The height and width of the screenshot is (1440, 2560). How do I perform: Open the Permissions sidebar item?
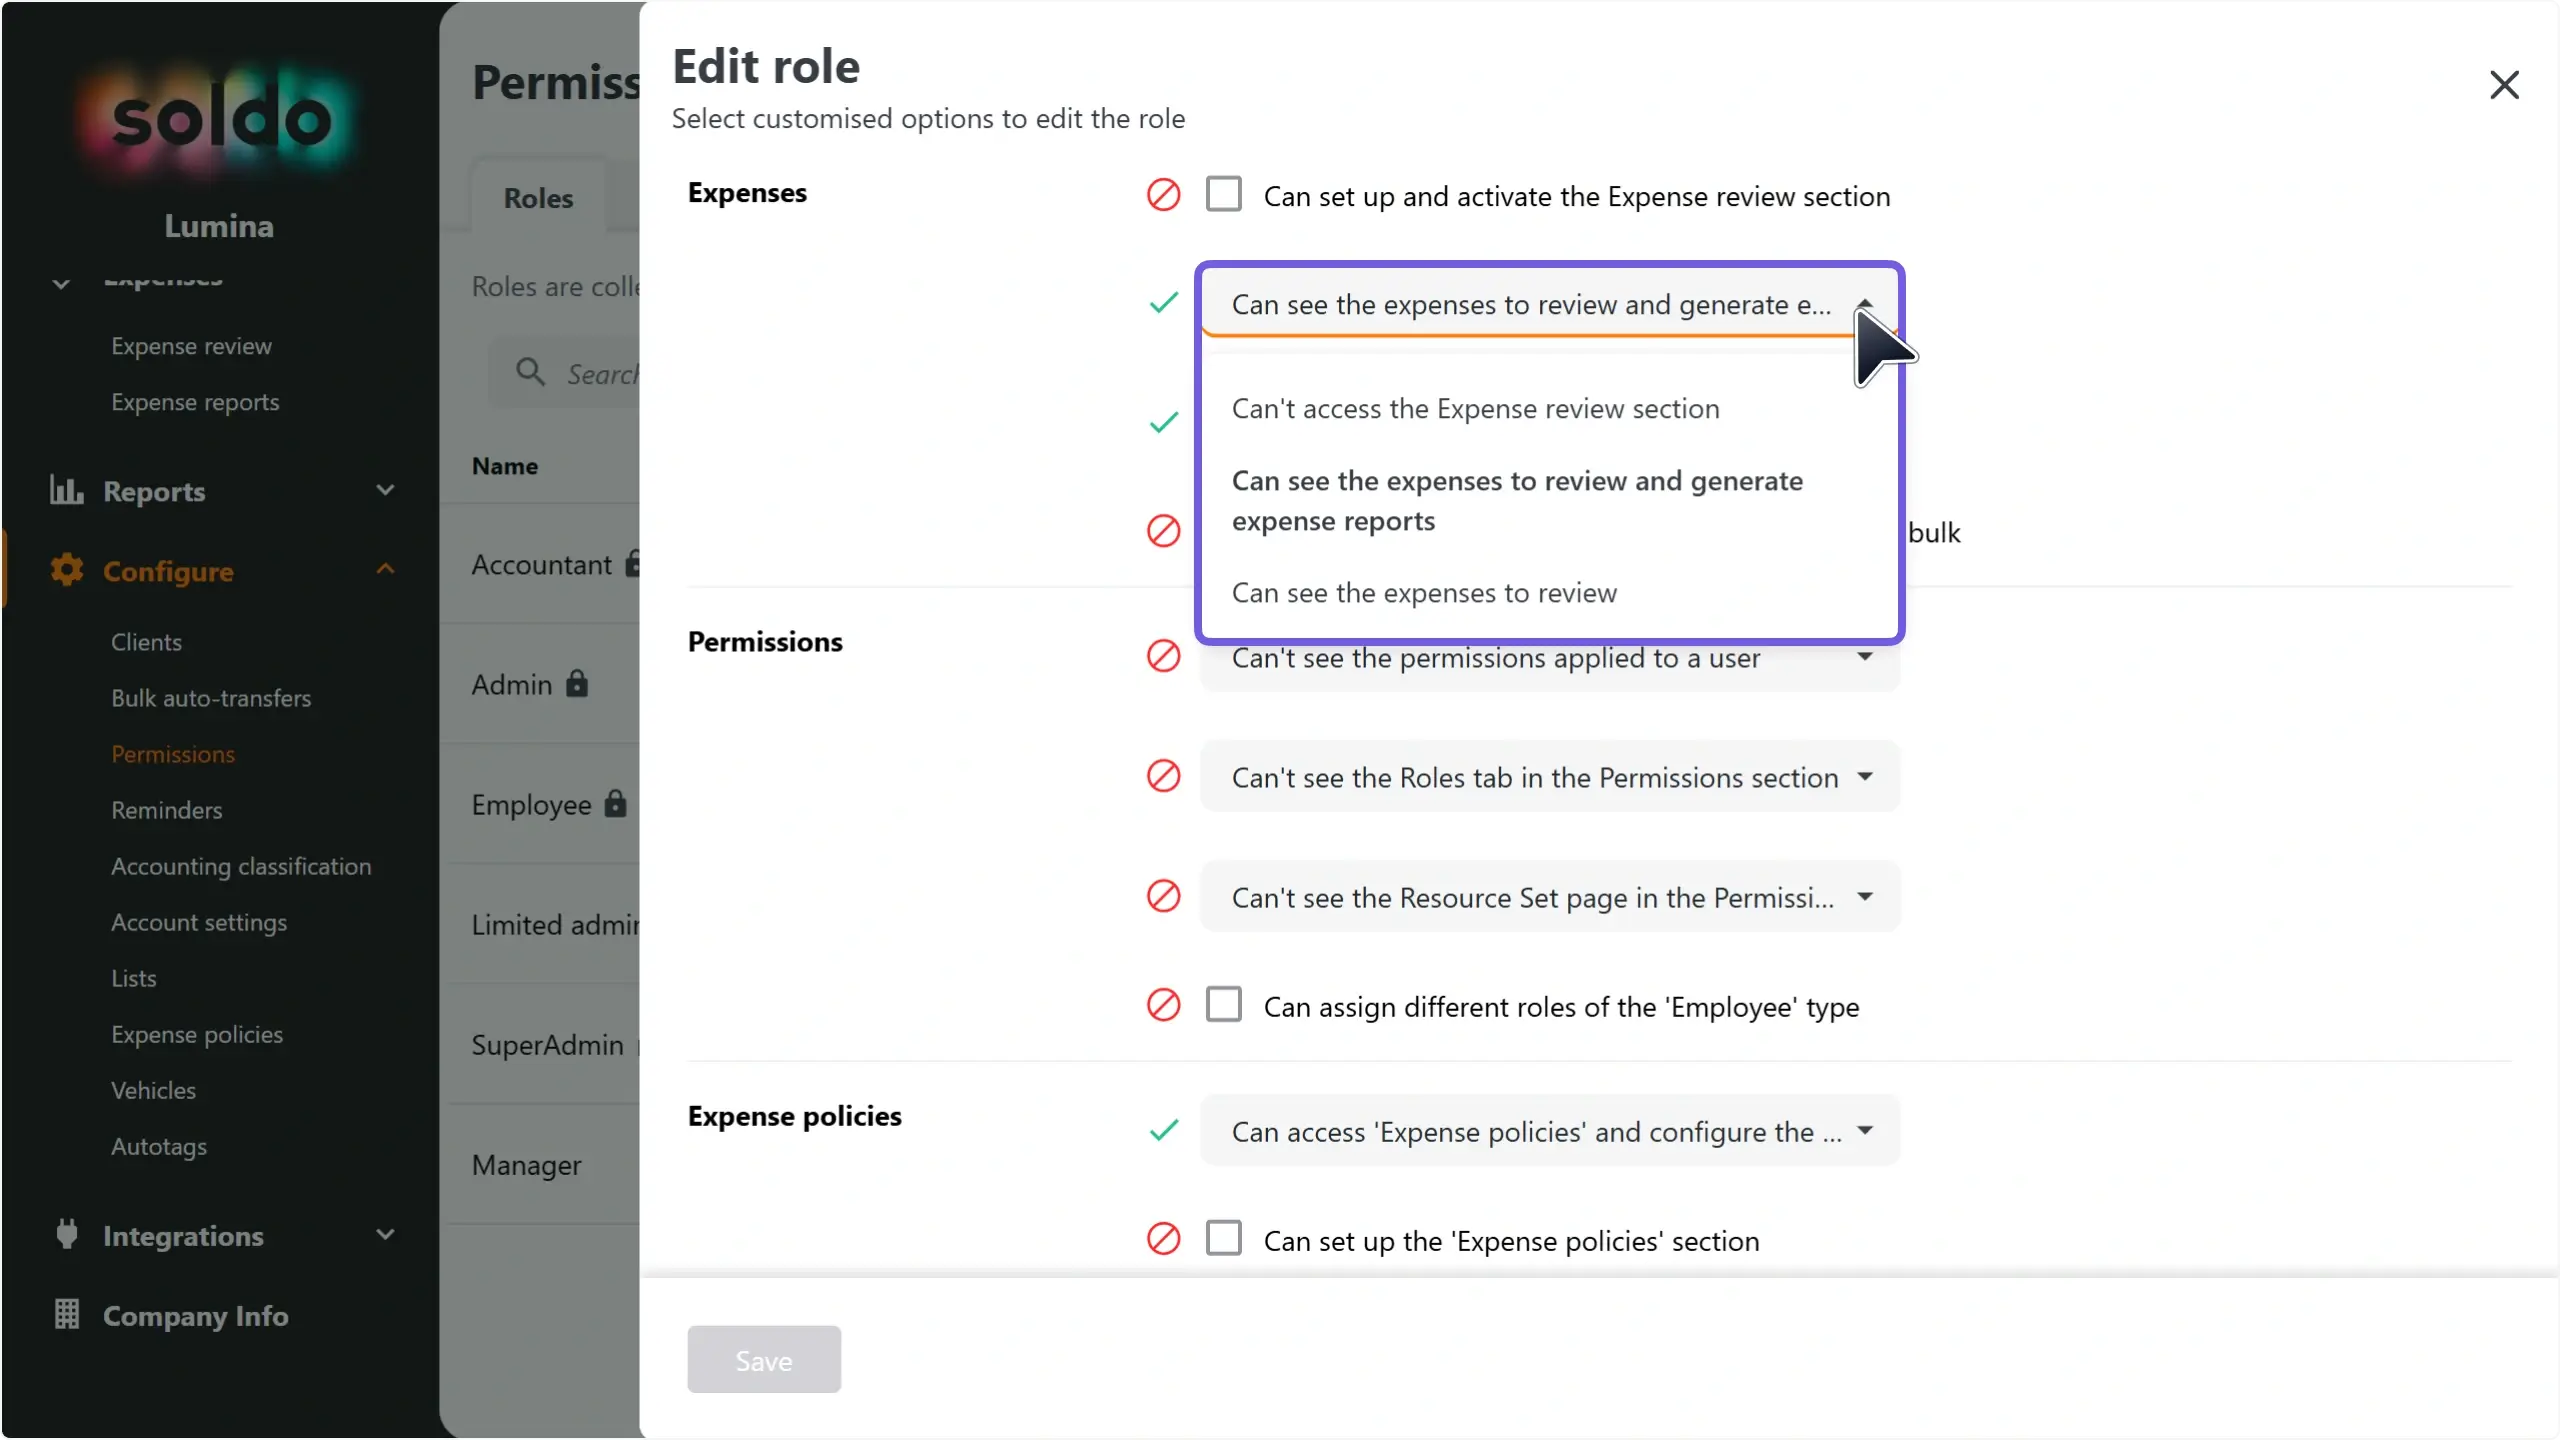173,754
